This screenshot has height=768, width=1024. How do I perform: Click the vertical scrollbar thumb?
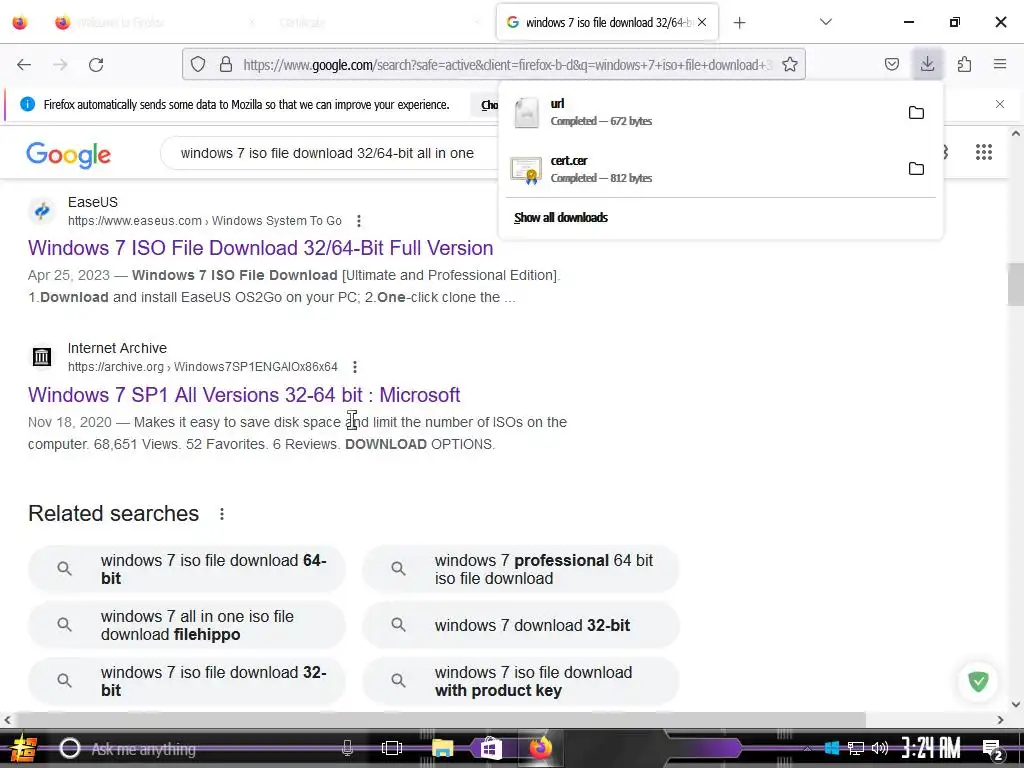pos(1015,284)
